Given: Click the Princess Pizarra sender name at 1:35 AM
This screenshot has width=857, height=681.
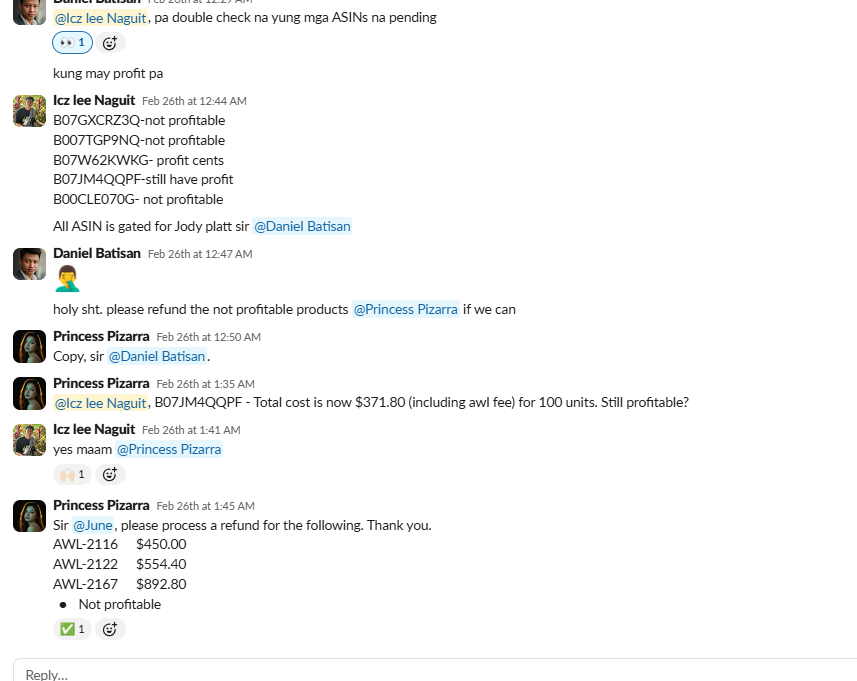Looking at the screenshot, I should pyautogui.click(x=101, y=383).
